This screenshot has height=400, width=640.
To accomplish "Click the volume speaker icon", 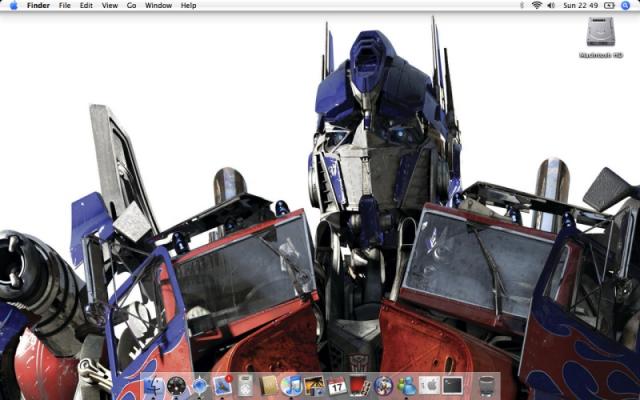I will tap(551, 5).
